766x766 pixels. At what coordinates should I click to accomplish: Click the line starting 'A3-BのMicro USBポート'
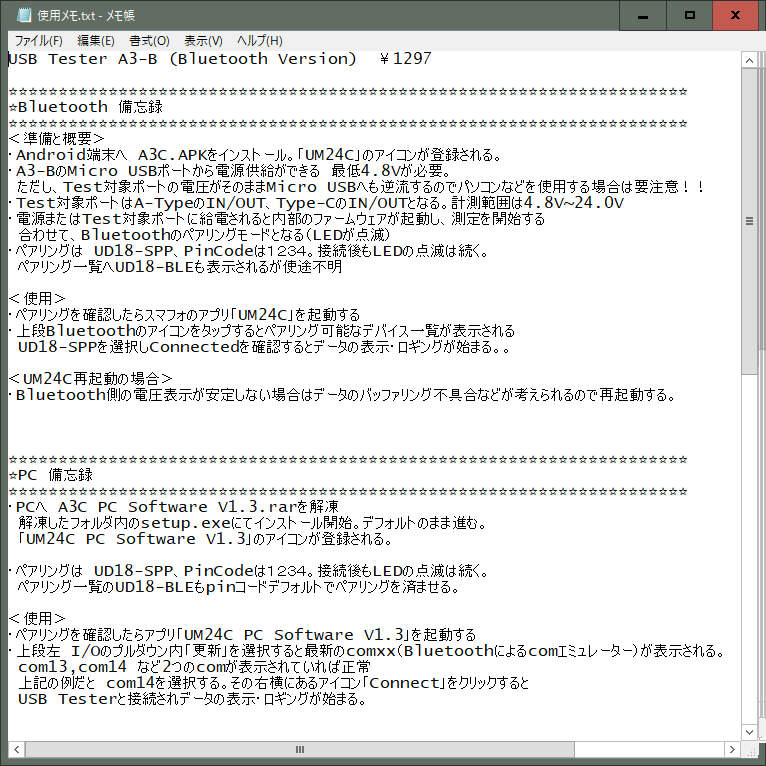(x=231, y=171)
